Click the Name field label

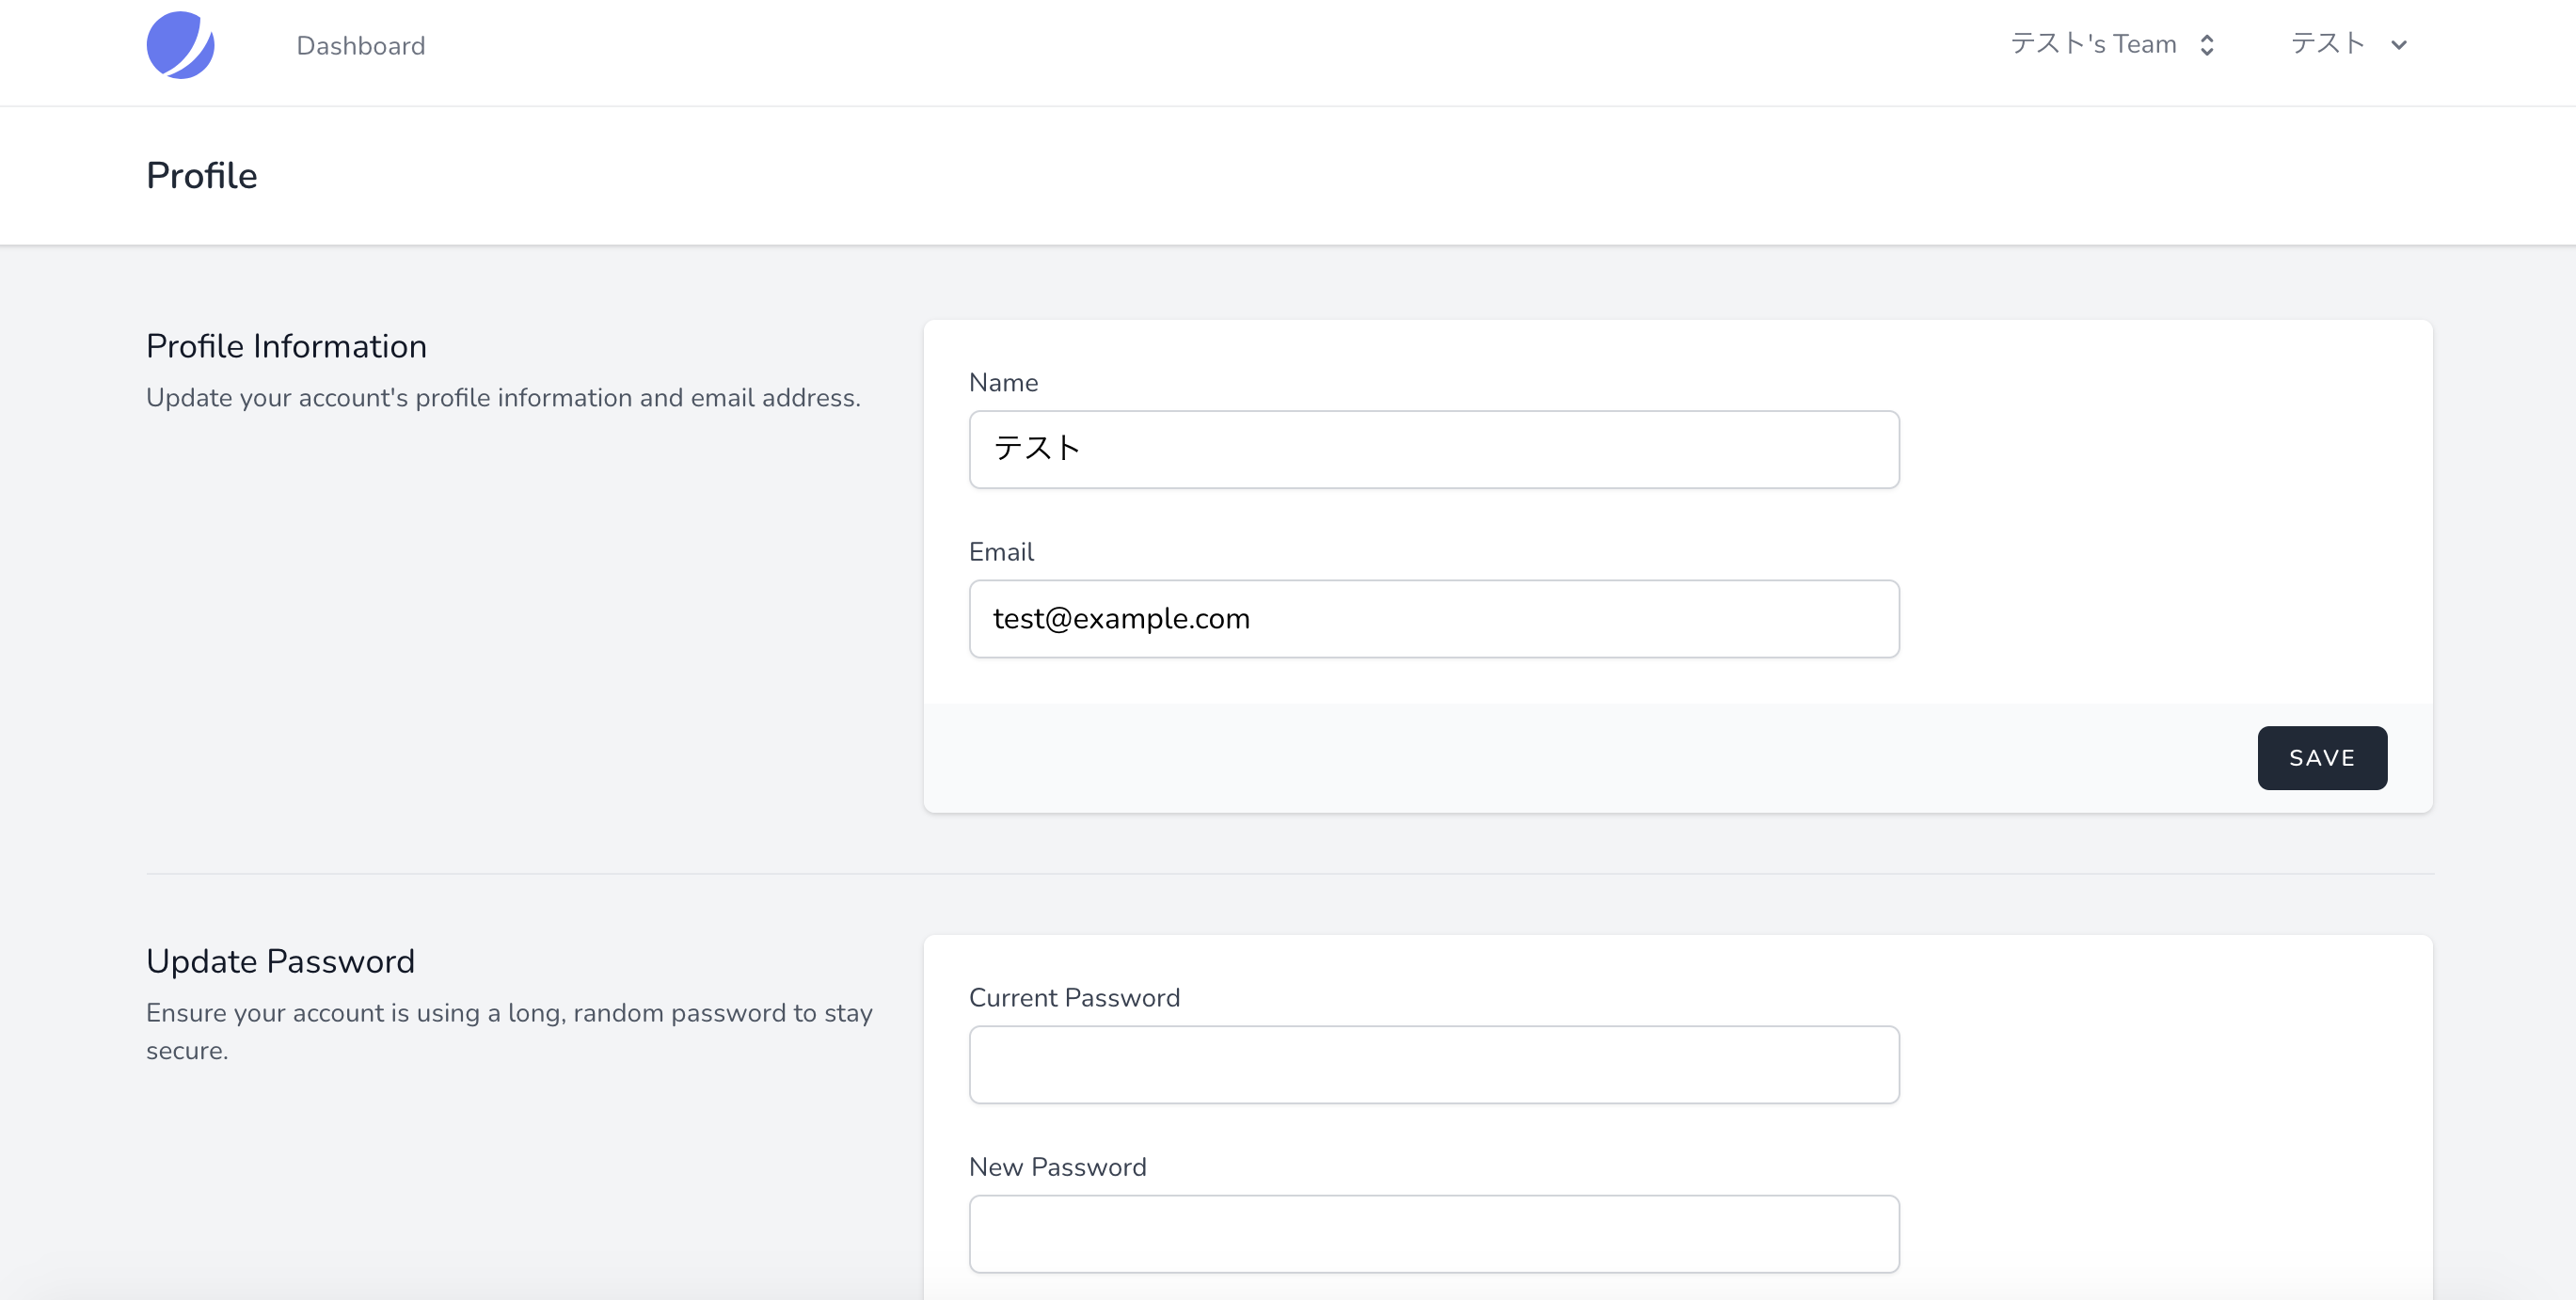pyautogui.click(x=1003, y=383)
